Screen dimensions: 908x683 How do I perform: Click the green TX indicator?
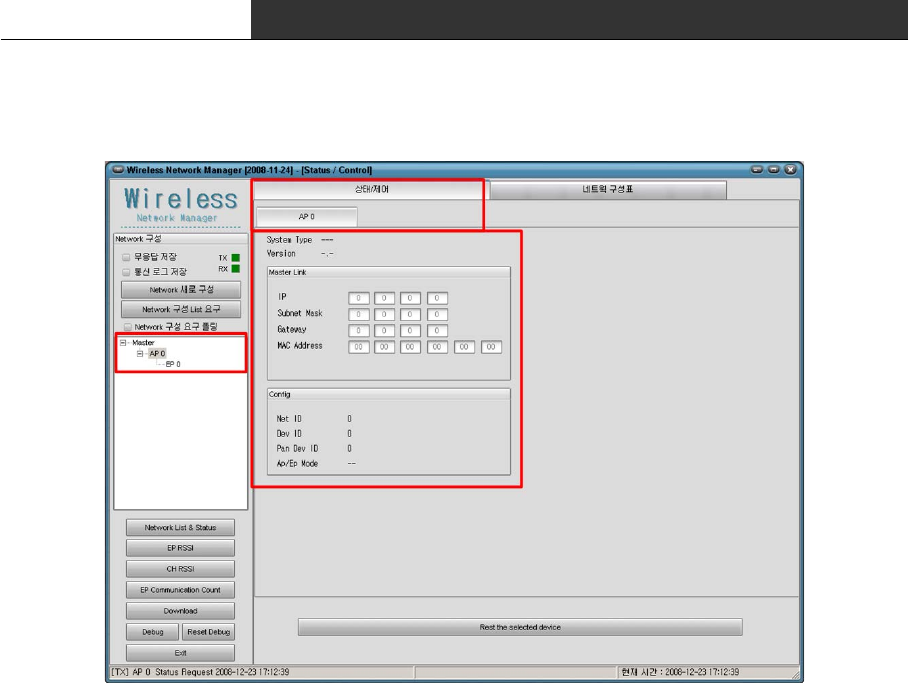click(x=236, y=258)
